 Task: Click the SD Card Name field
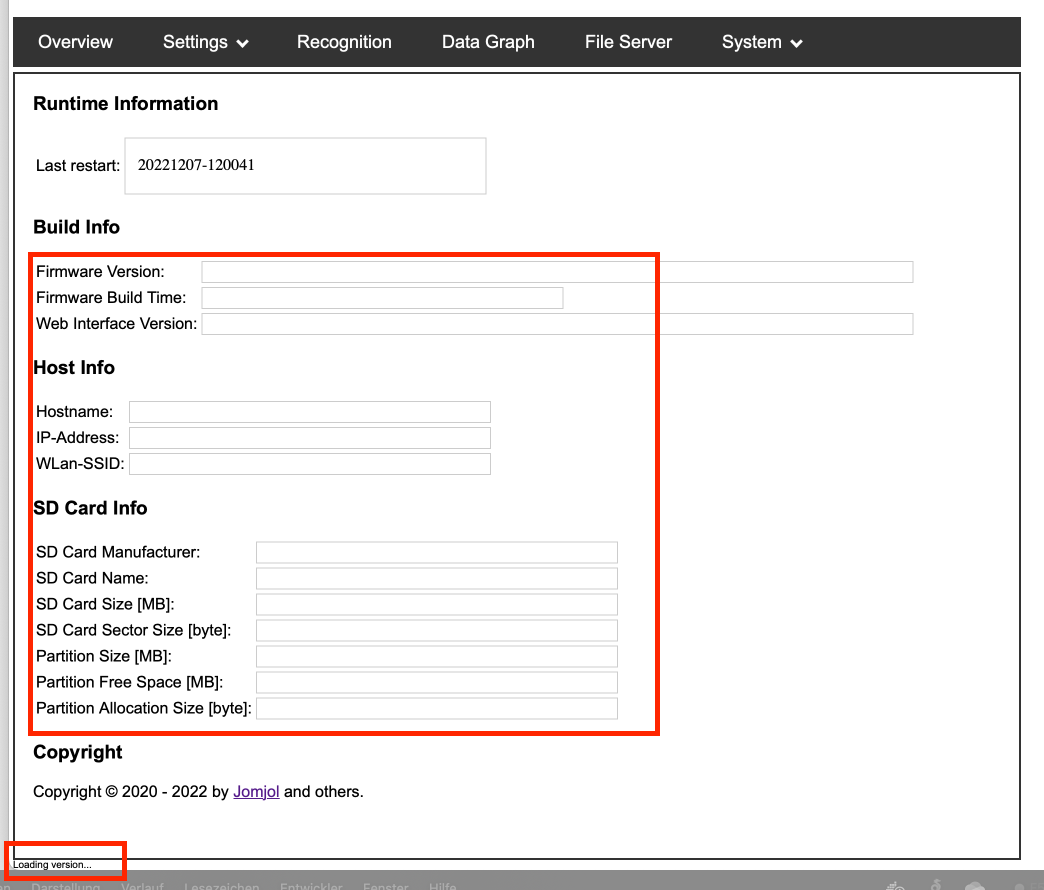pos(437,578)
